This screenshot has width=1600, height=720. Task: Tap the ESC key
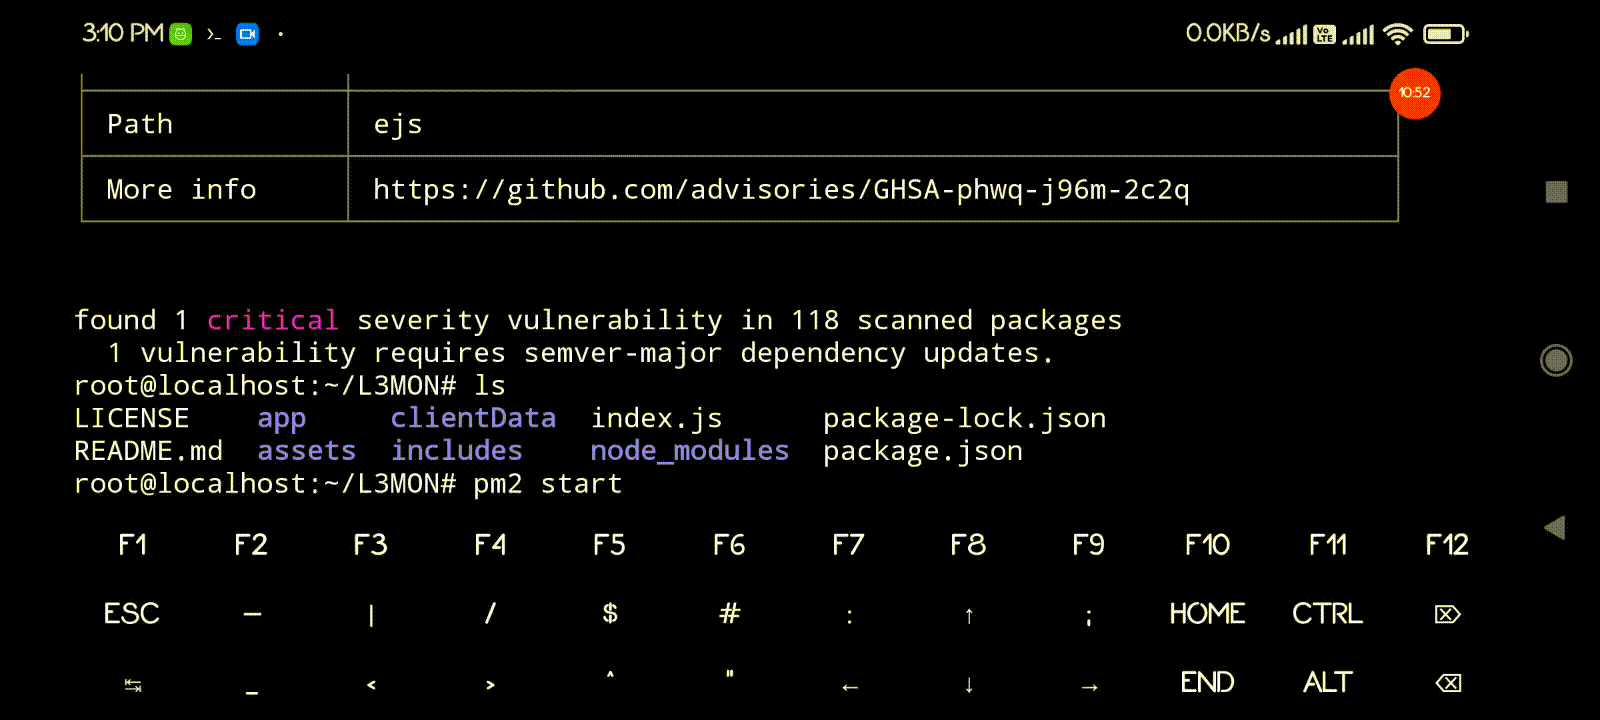click(x=132, y=613)
